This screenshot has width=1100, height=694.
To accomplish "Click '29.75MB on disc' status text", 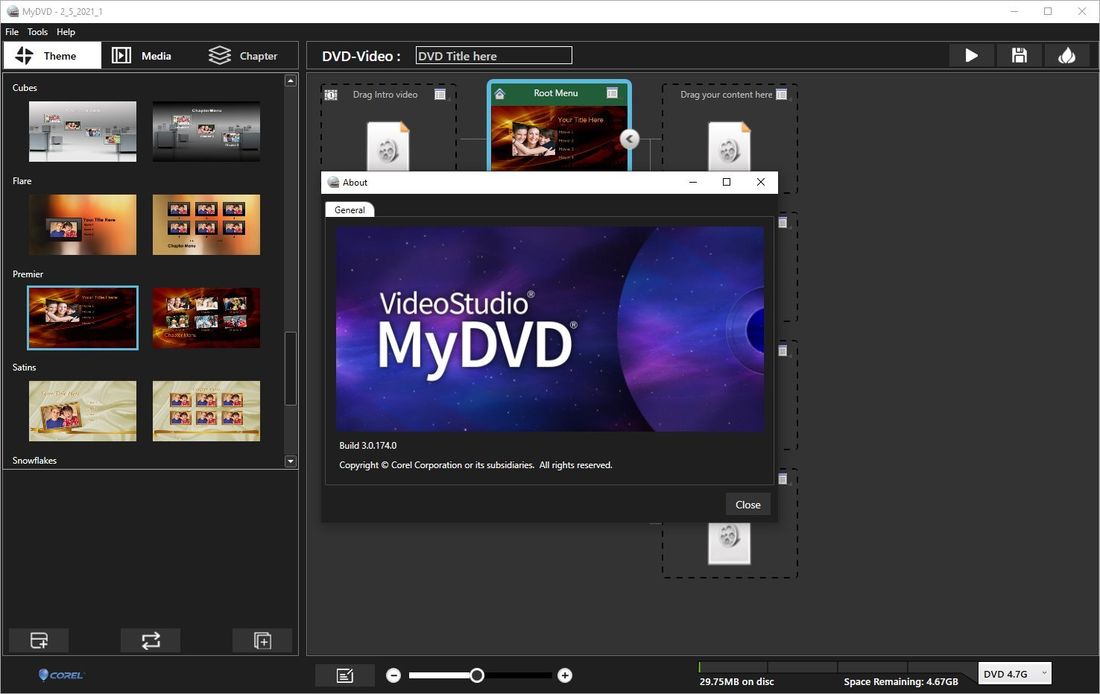I will [737, 681].
